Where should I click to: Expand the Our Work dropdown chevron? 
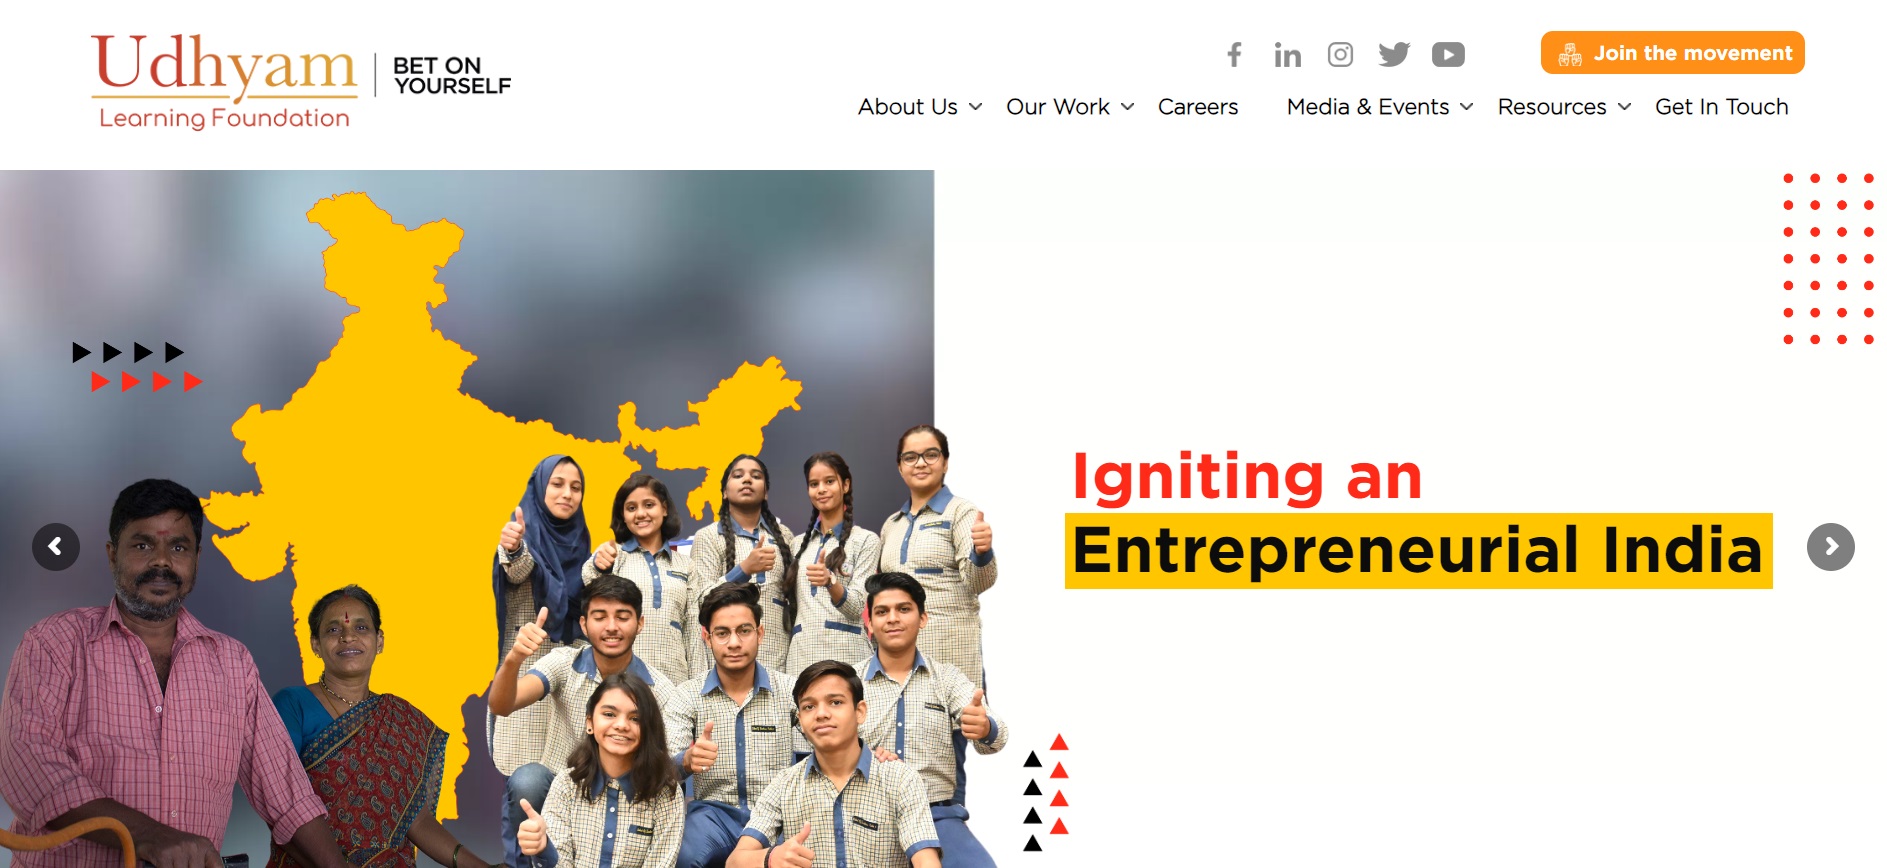coord(1128,107)
